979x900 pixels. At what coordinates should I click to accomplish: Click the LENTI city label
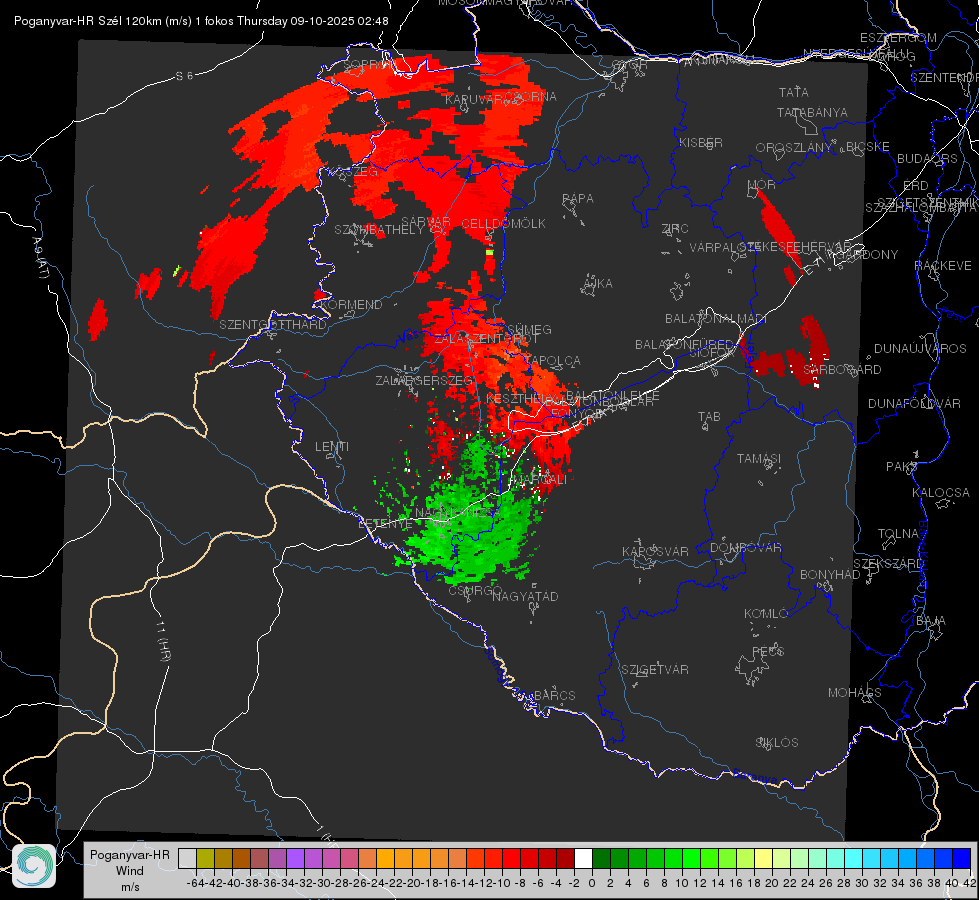pos(332,447)
